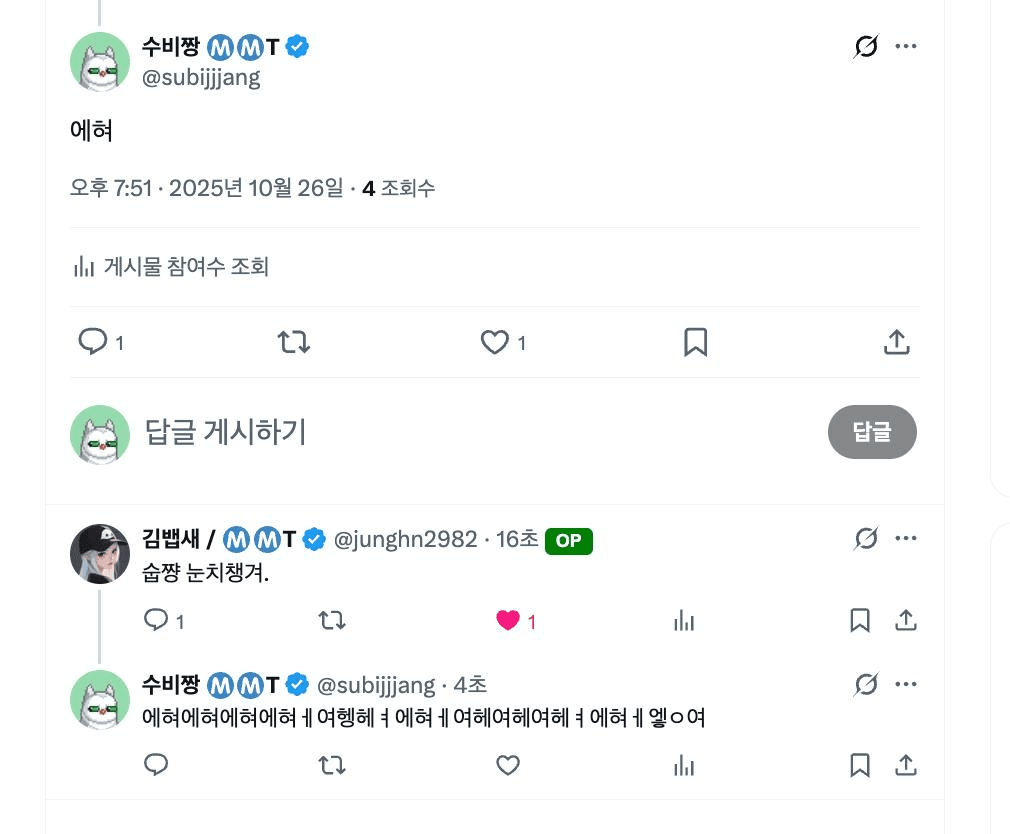This screenshot has width=1010, height=834.
Task: Click the 답글 submit button
Action: pyautogui.click(x=872, y=432)
